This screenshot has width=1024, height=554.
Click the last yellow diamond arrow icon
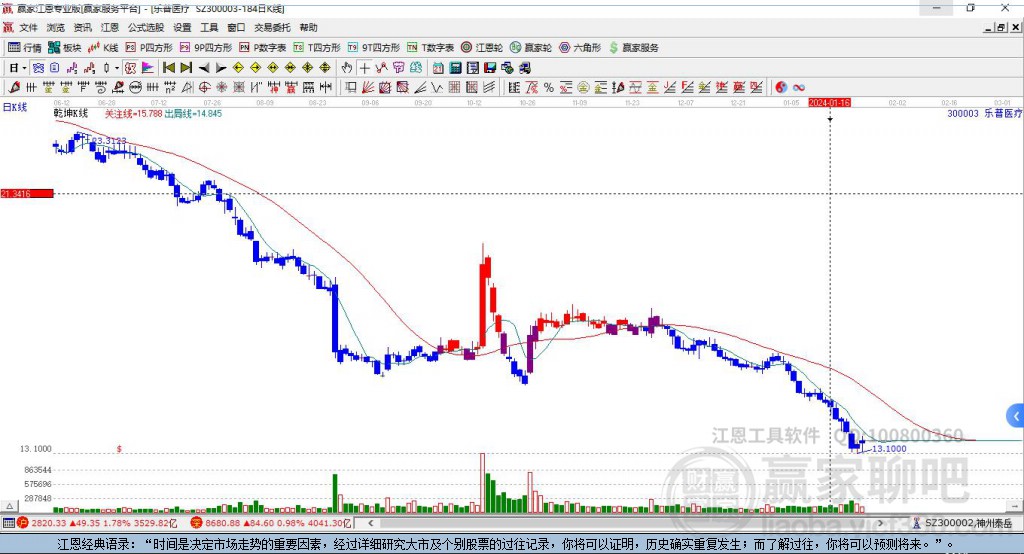coord(325,67)
